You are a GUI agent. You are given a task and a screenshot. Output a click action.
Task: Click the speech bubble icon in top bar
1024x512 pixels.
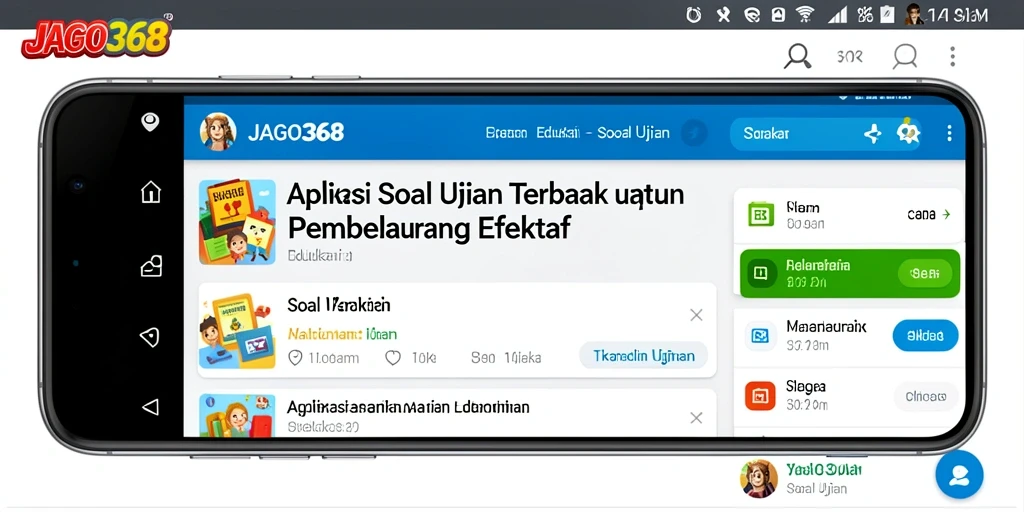pos(905,57)
